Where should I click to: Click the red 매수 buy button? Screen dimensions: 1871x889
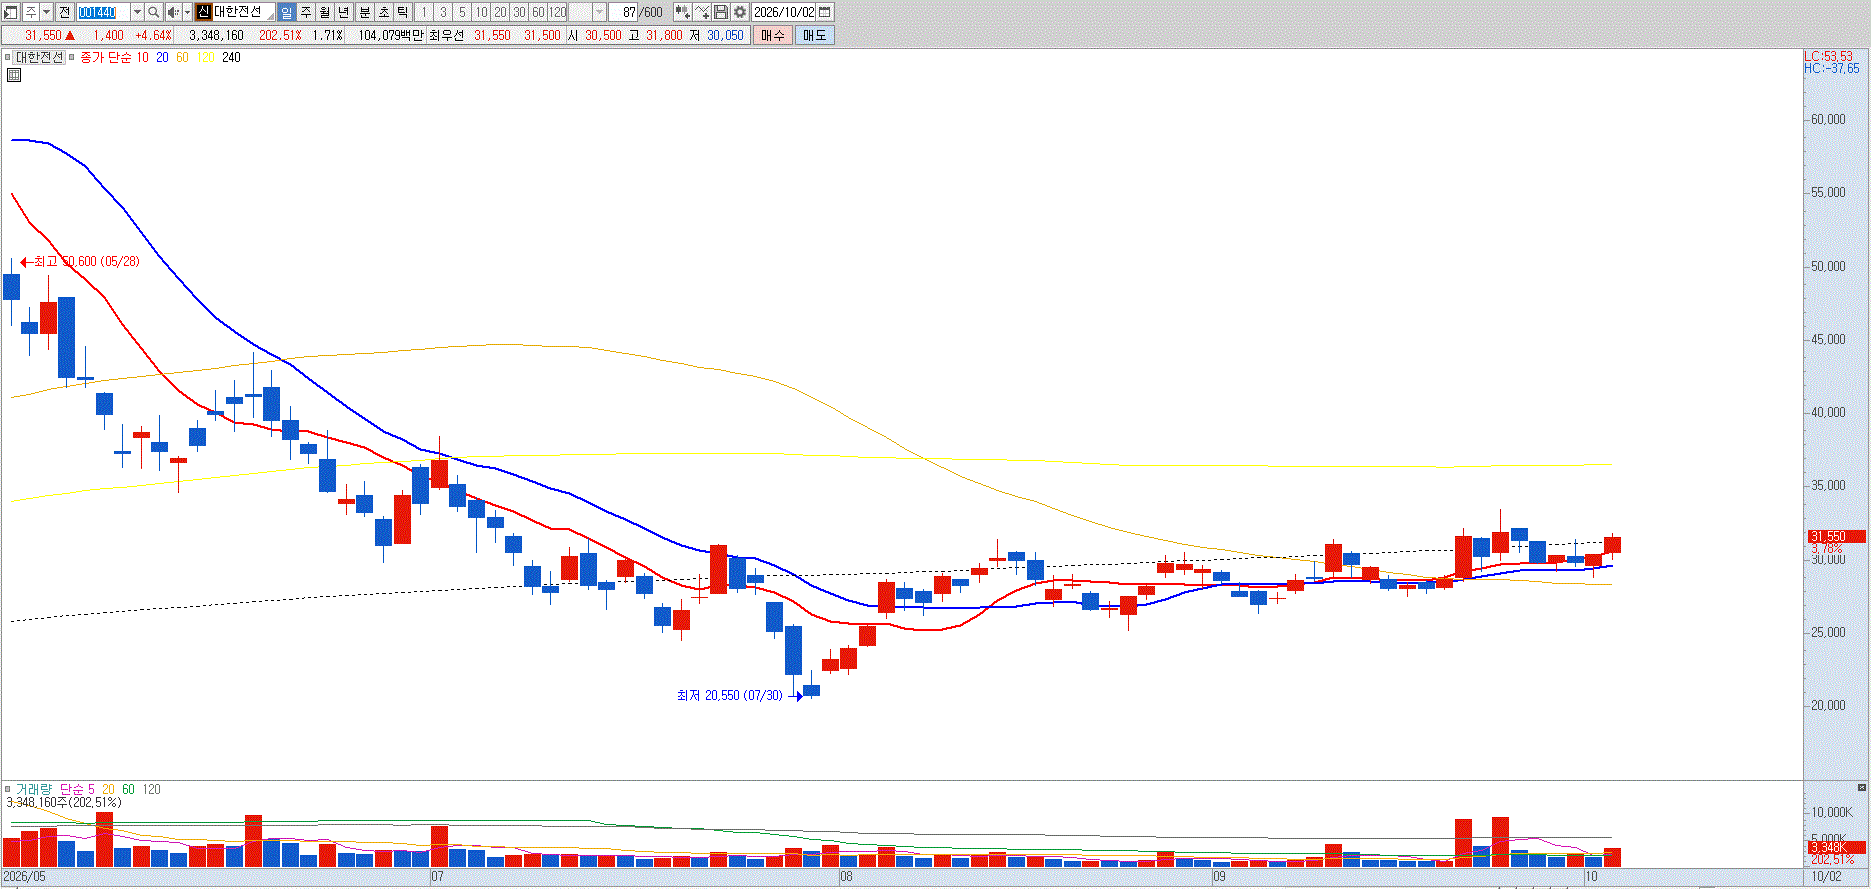tap(773, 35)
